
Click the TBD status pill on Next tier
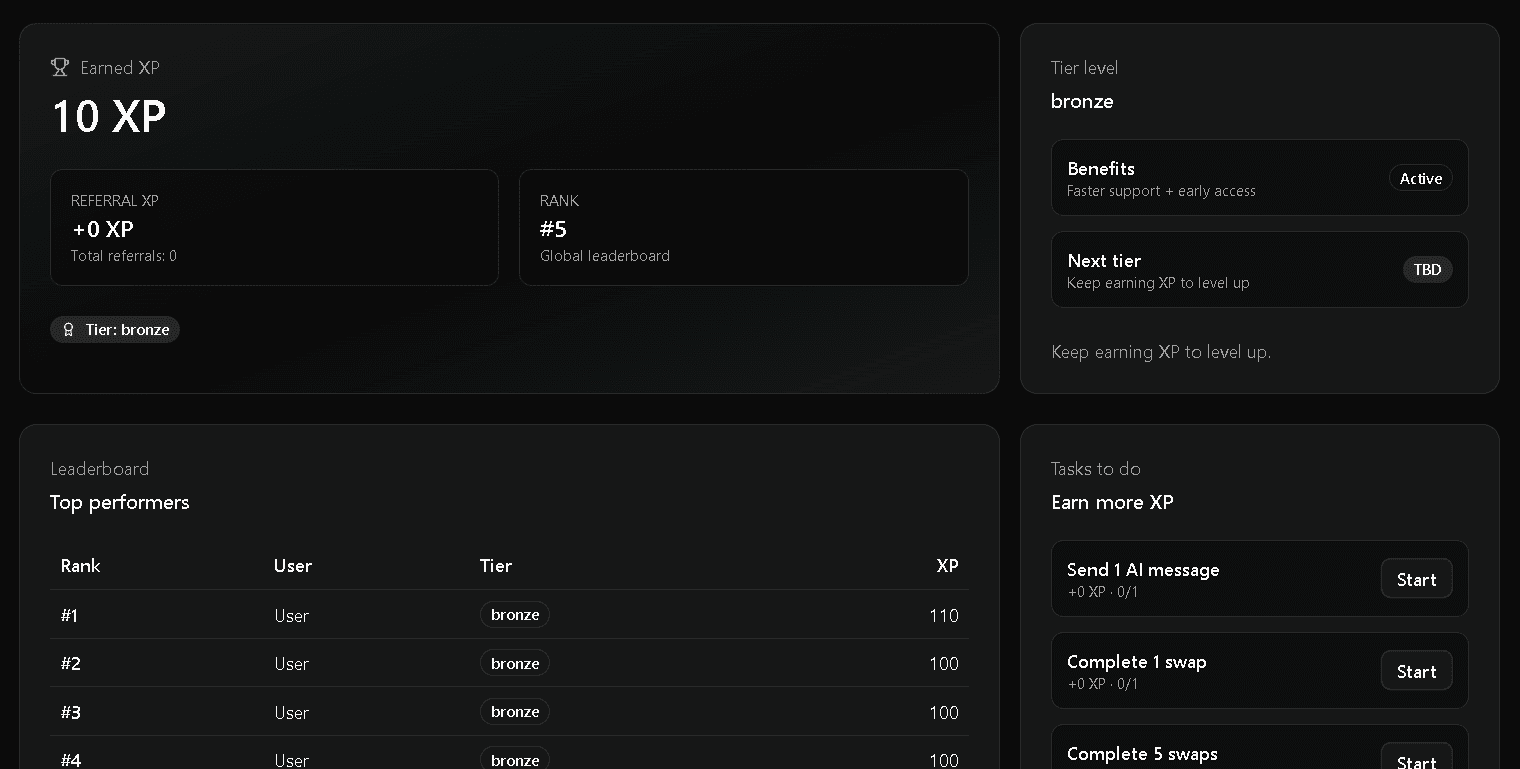click(x=1427, y=269)
